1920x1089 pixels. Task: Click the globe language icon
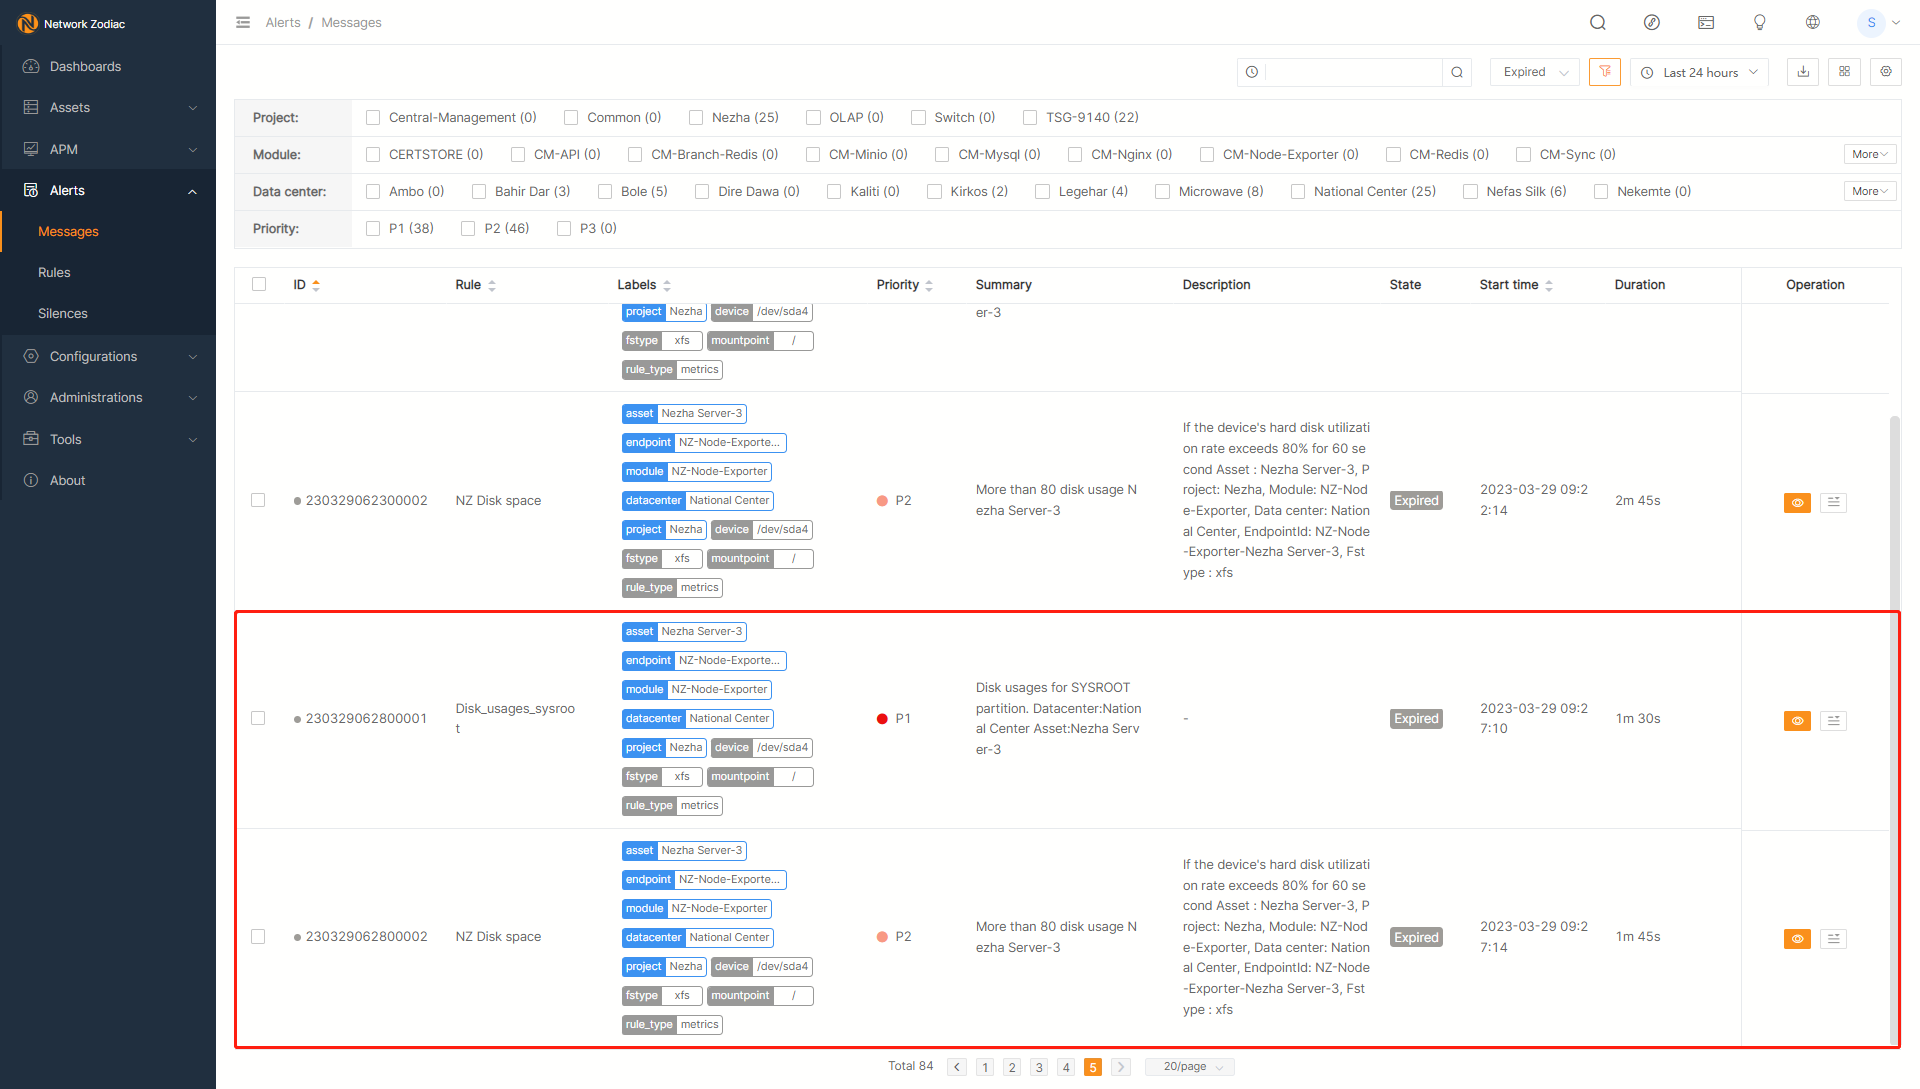click(1813, 22)
